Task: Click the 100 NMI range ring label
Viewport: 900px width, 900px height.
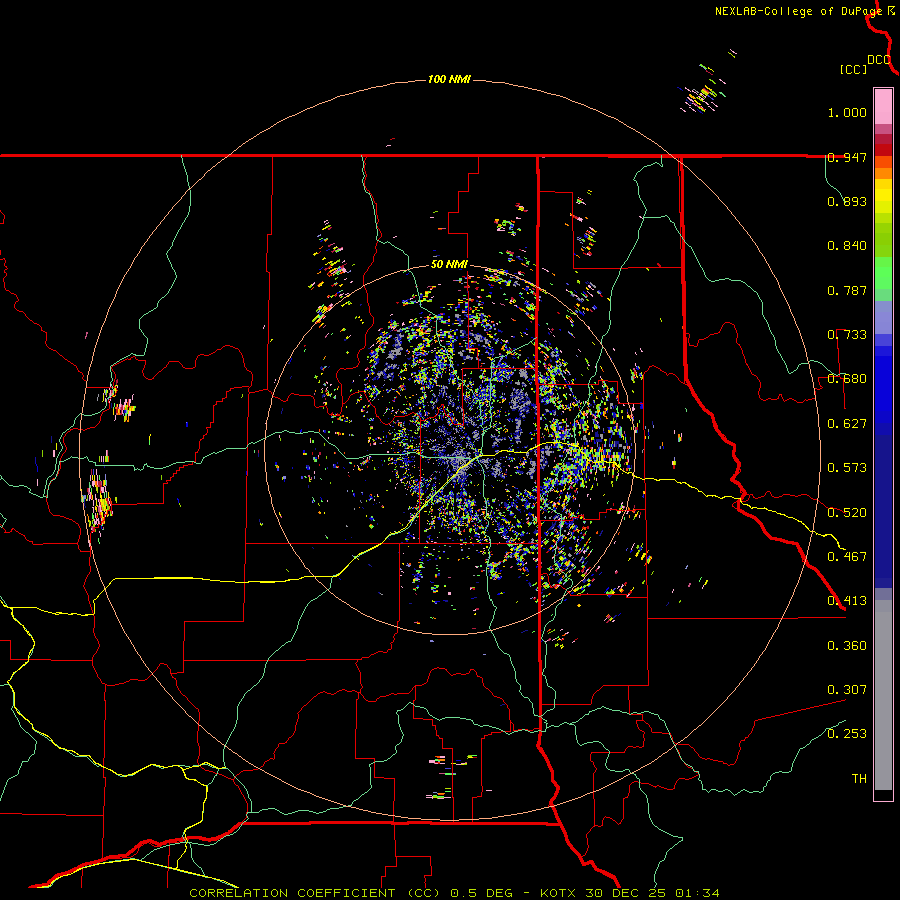Action: coord(449,79)
